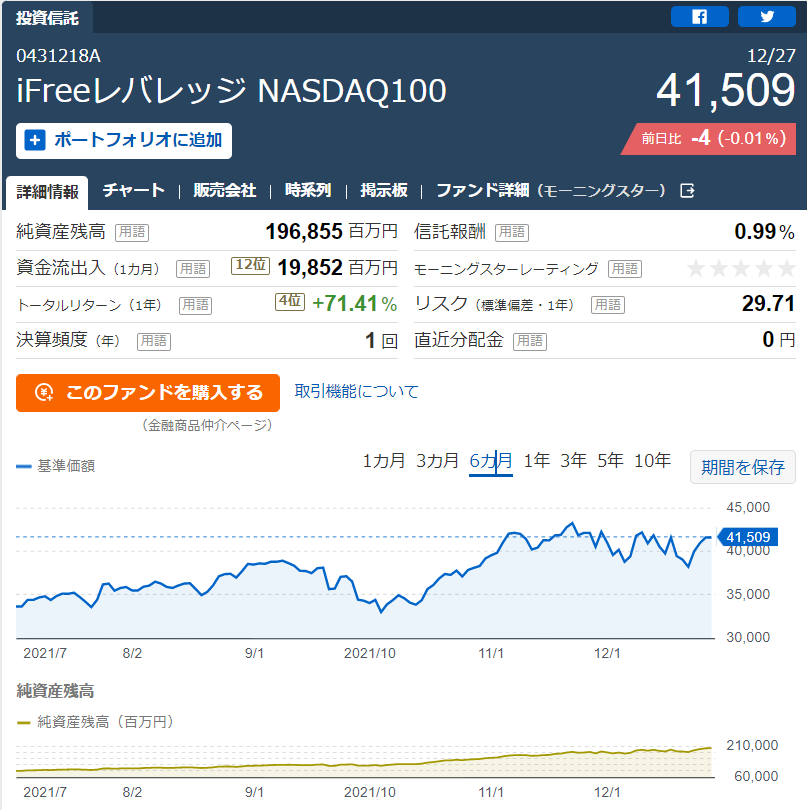Click the 4位 ranking badge
This screenshot has height=810, width=807.
pos(290,302)
